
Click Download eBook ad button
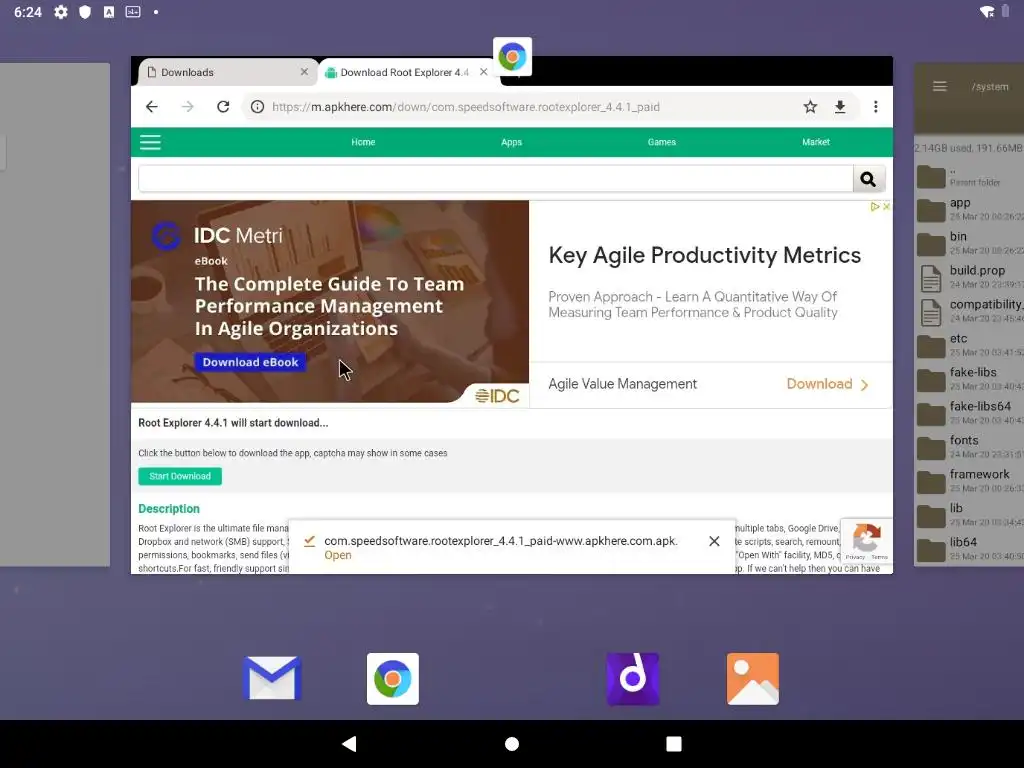[x=250, y=362]
